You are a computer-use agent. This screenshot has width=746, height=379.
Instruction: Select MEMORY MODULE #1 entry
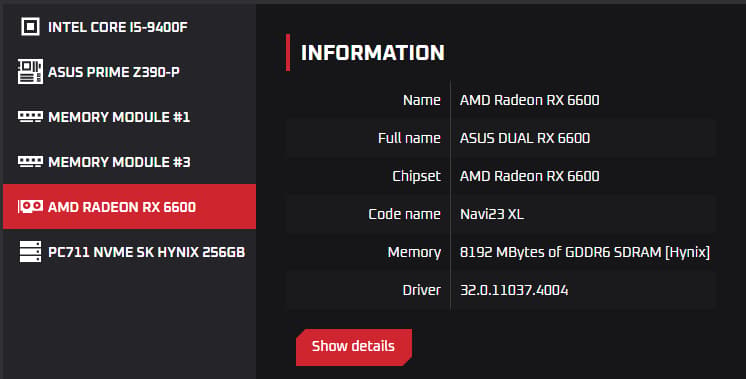click(129, 117)
